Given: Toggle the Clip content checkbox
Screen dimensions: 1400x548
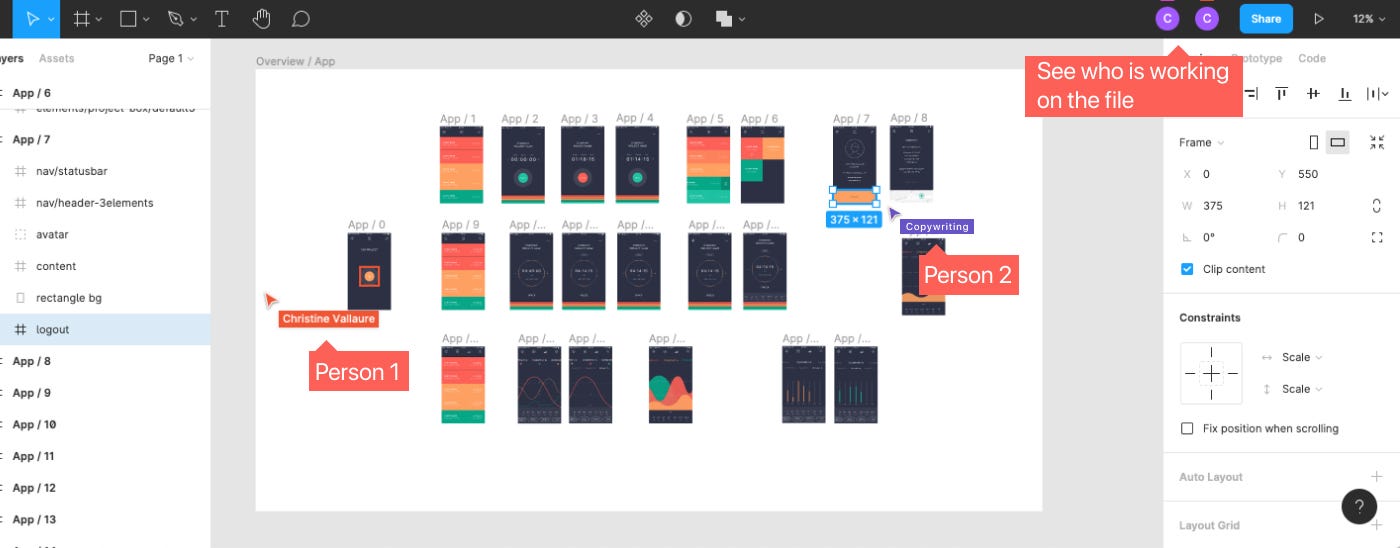Looking at the screenshot, I should [1187, 269].
